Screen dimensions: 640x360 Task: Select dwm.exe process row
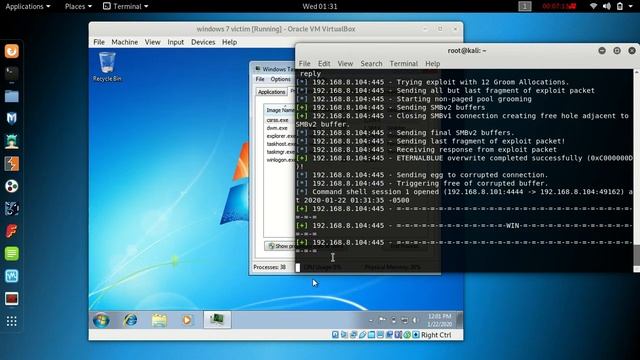click(x=280, y=128)
